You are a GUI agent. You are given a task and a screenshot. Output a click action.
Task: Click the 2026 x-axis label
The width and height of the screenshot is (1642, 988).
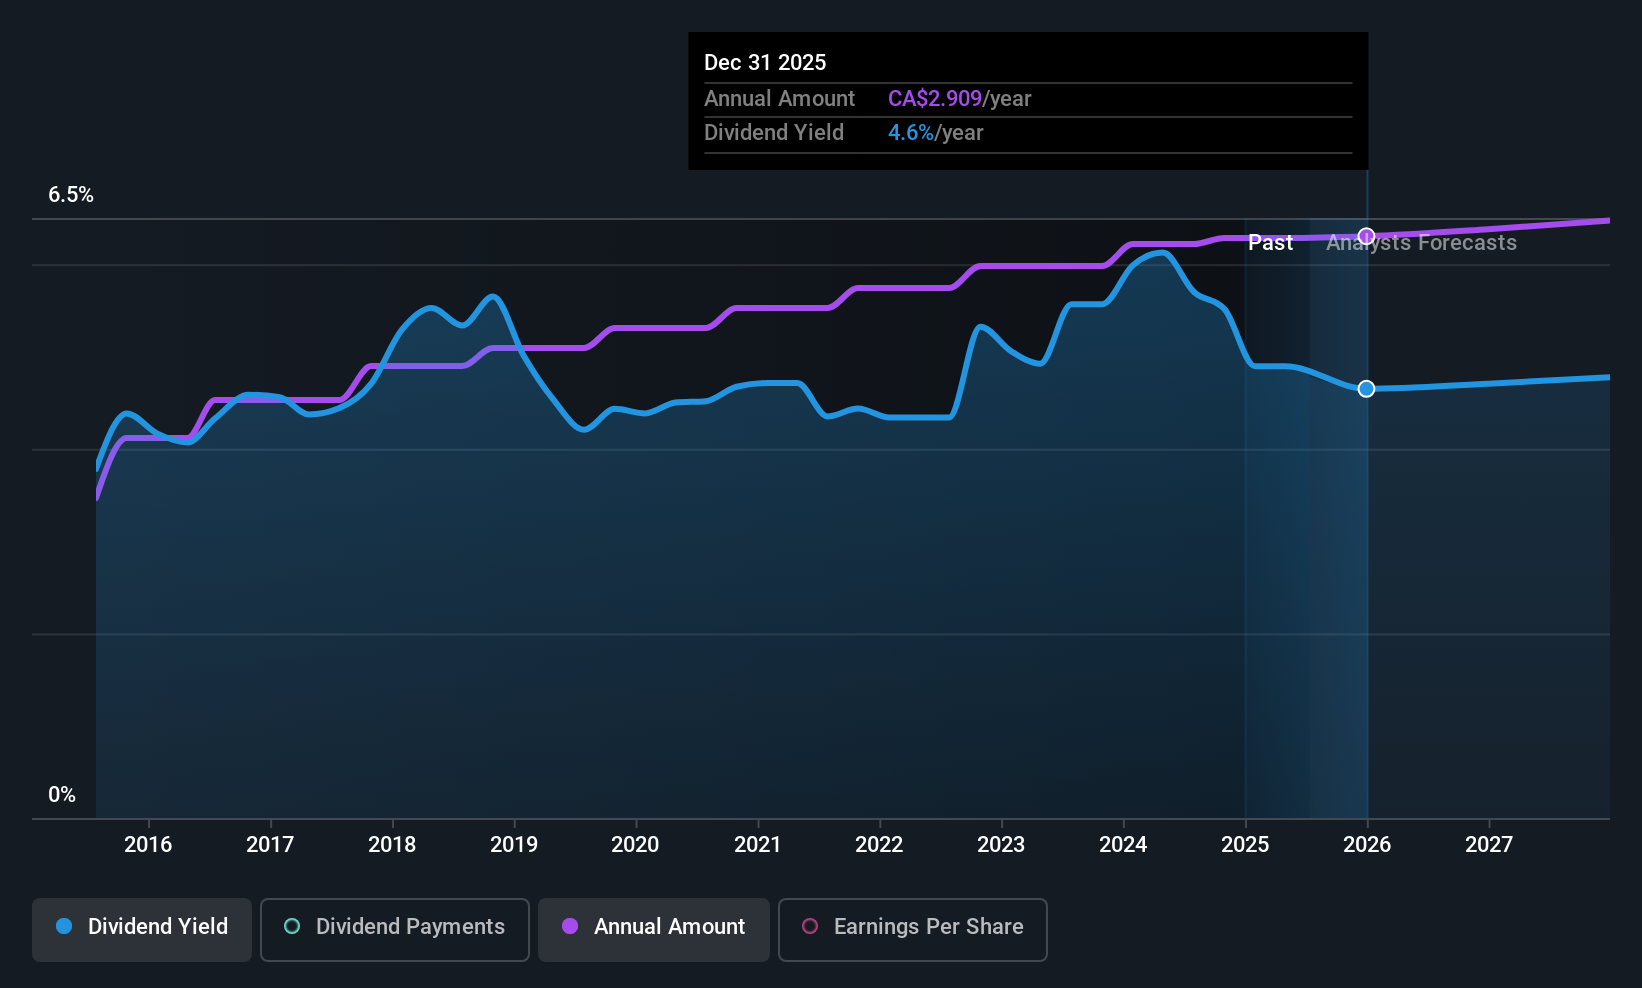1367,844
